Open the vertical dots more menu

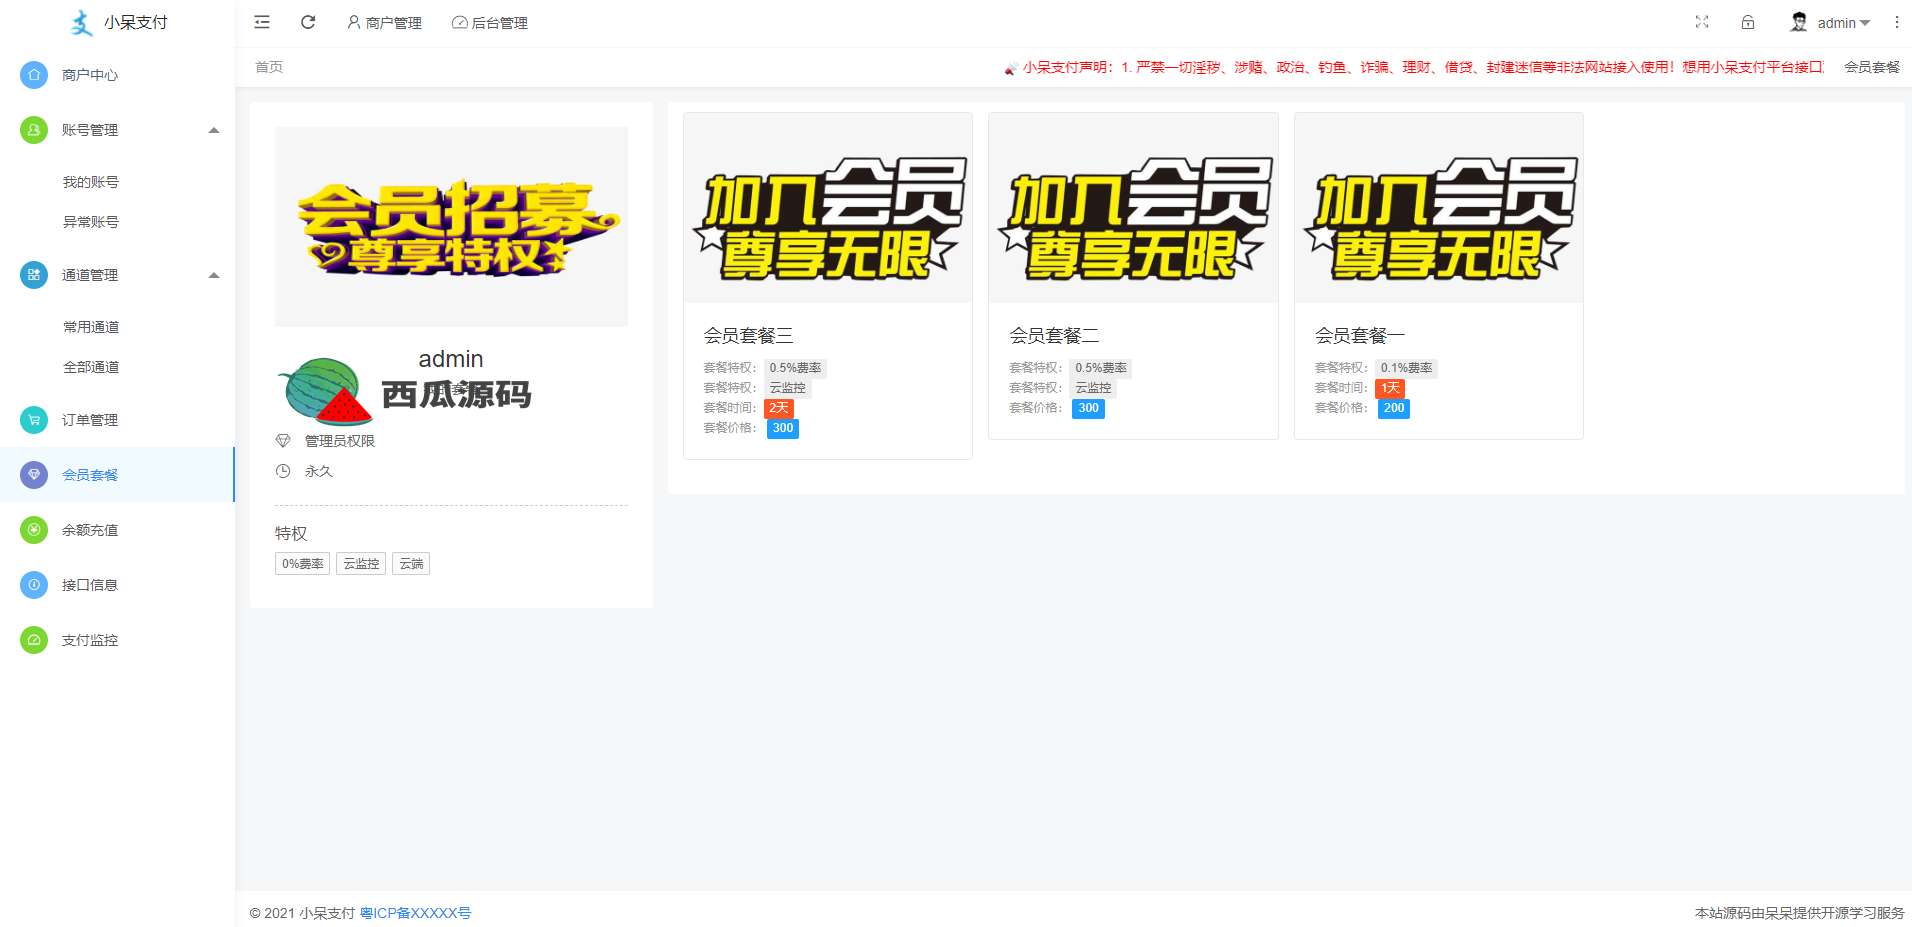pyautogui.click(x=1897, y=22)
